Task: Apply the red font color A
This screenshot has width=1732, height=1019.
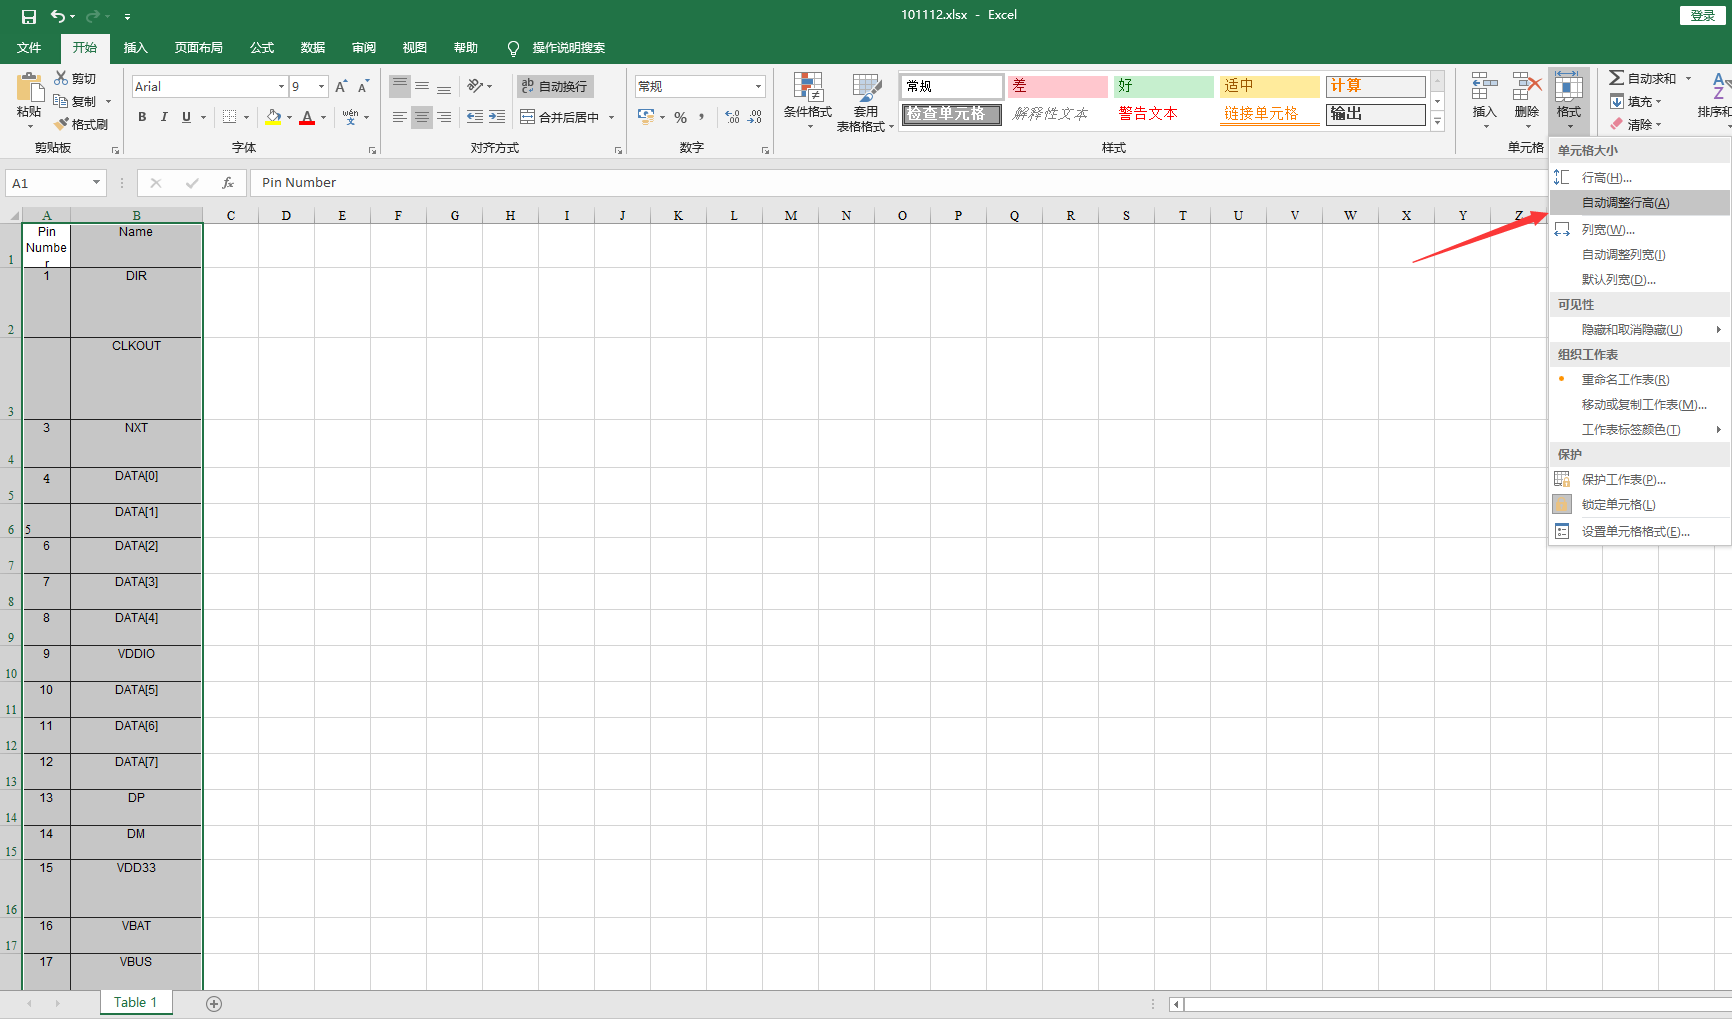Action: (307, 117)
